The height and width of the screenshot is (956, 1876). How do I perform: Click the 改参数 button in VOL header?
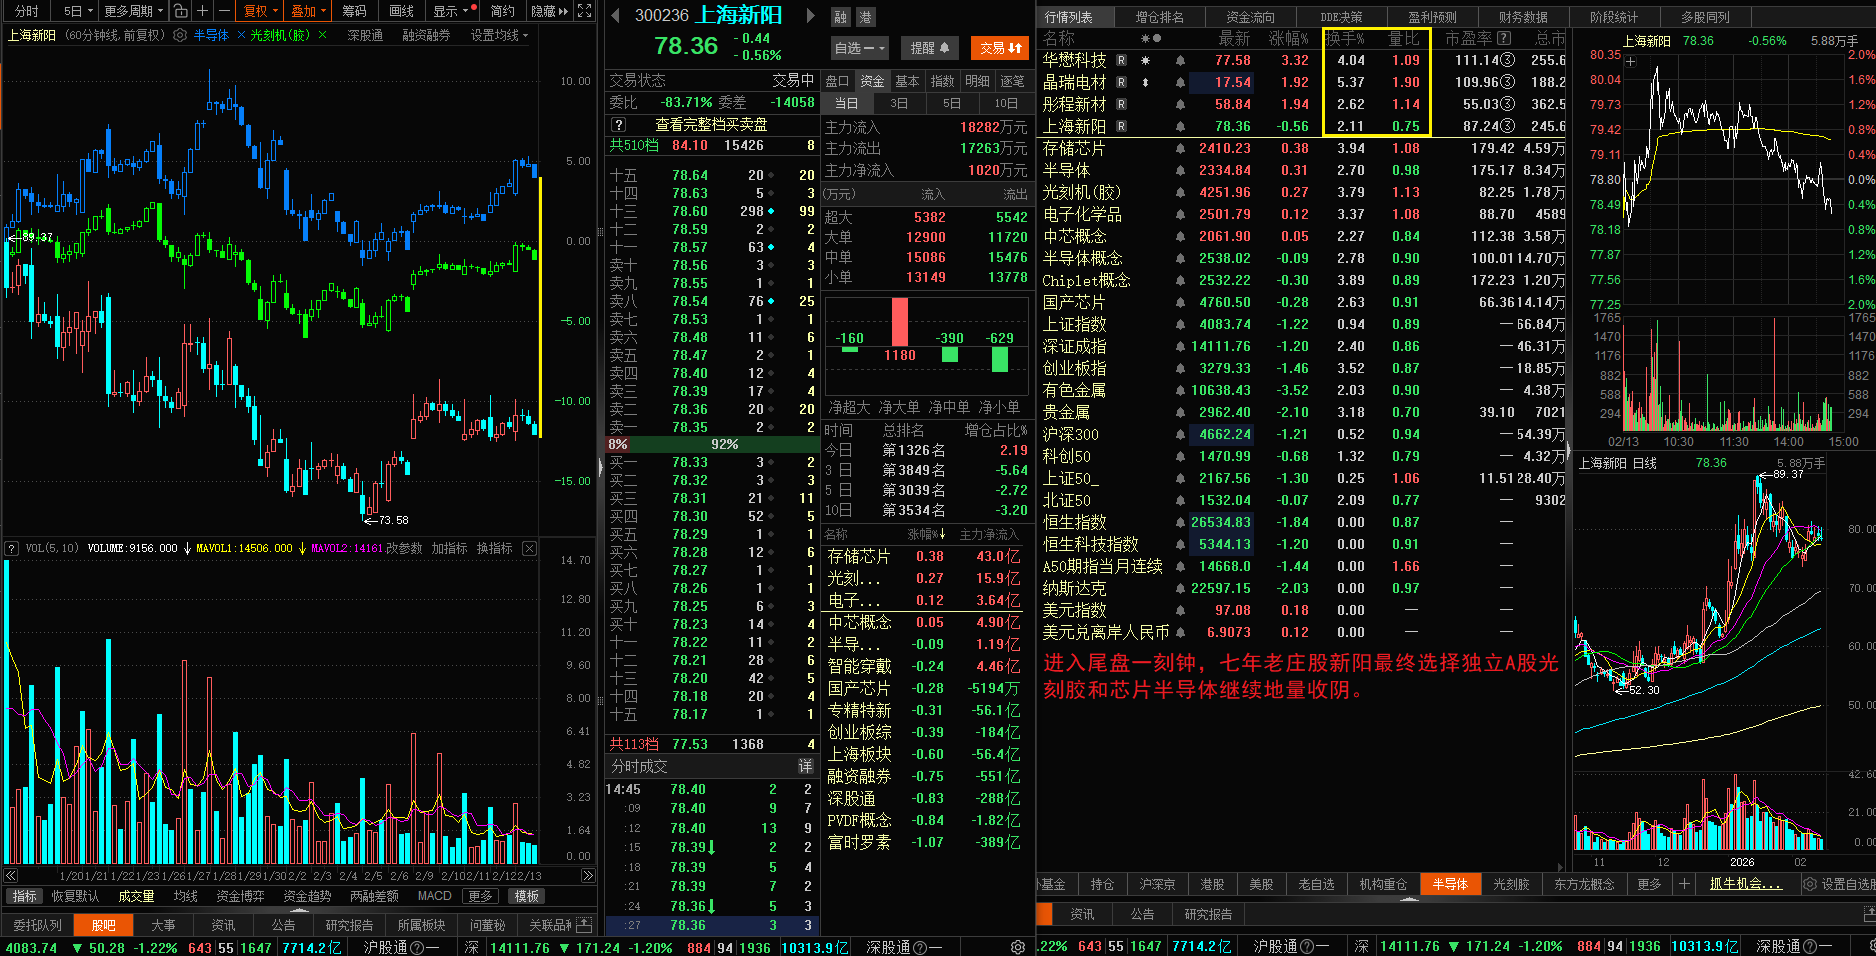pos(404,548)
